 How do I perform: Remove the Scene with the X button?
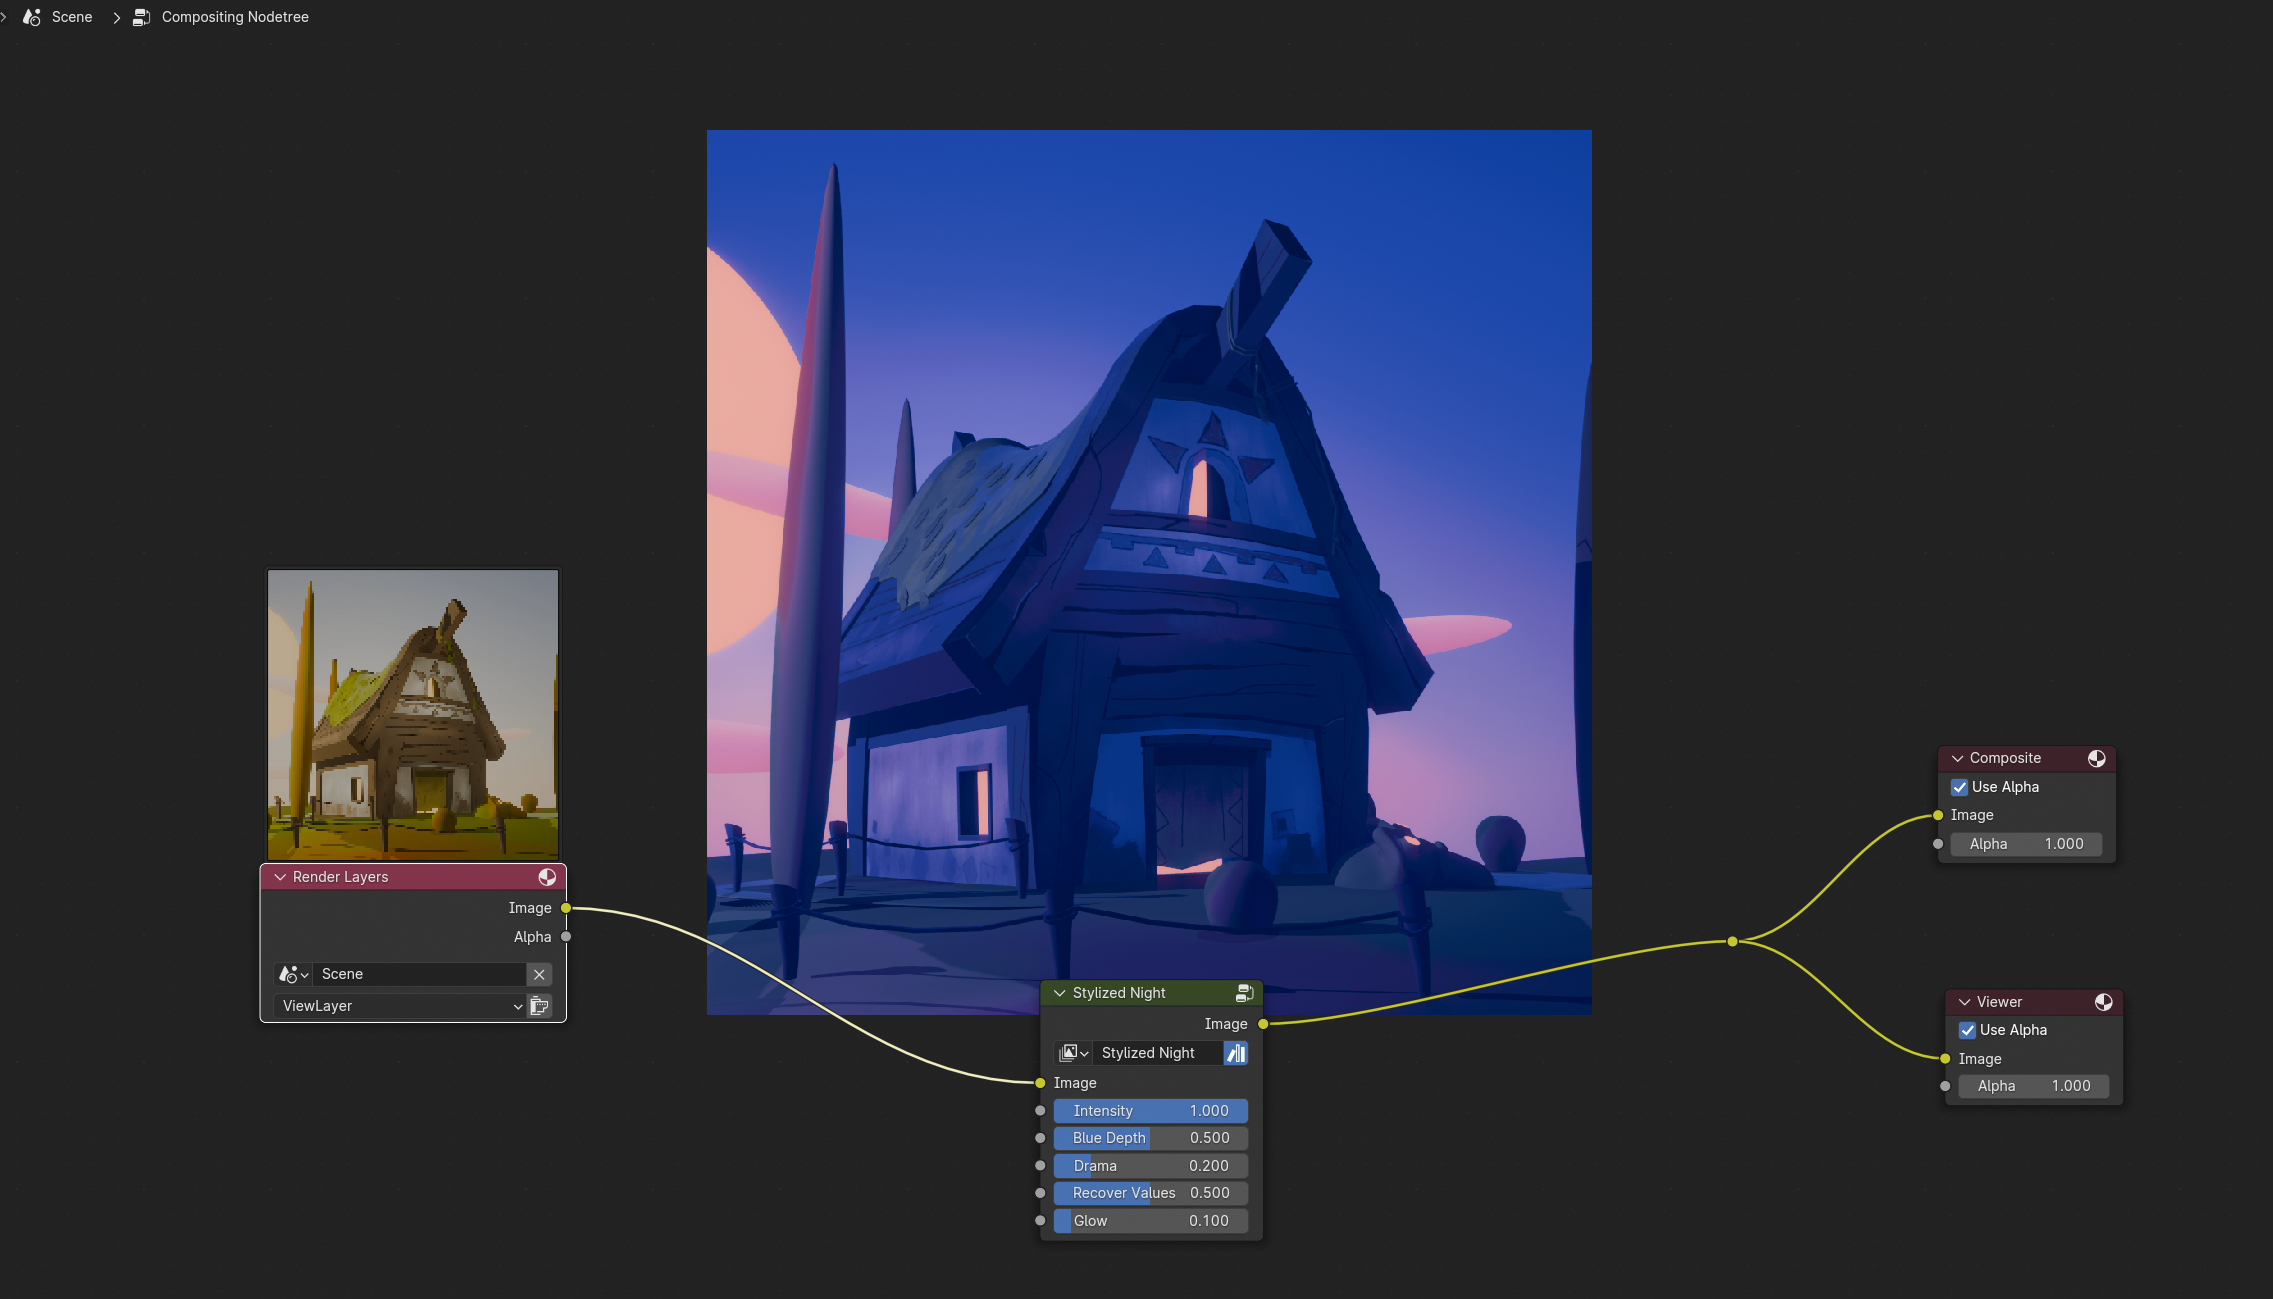[x=539, y=974]
